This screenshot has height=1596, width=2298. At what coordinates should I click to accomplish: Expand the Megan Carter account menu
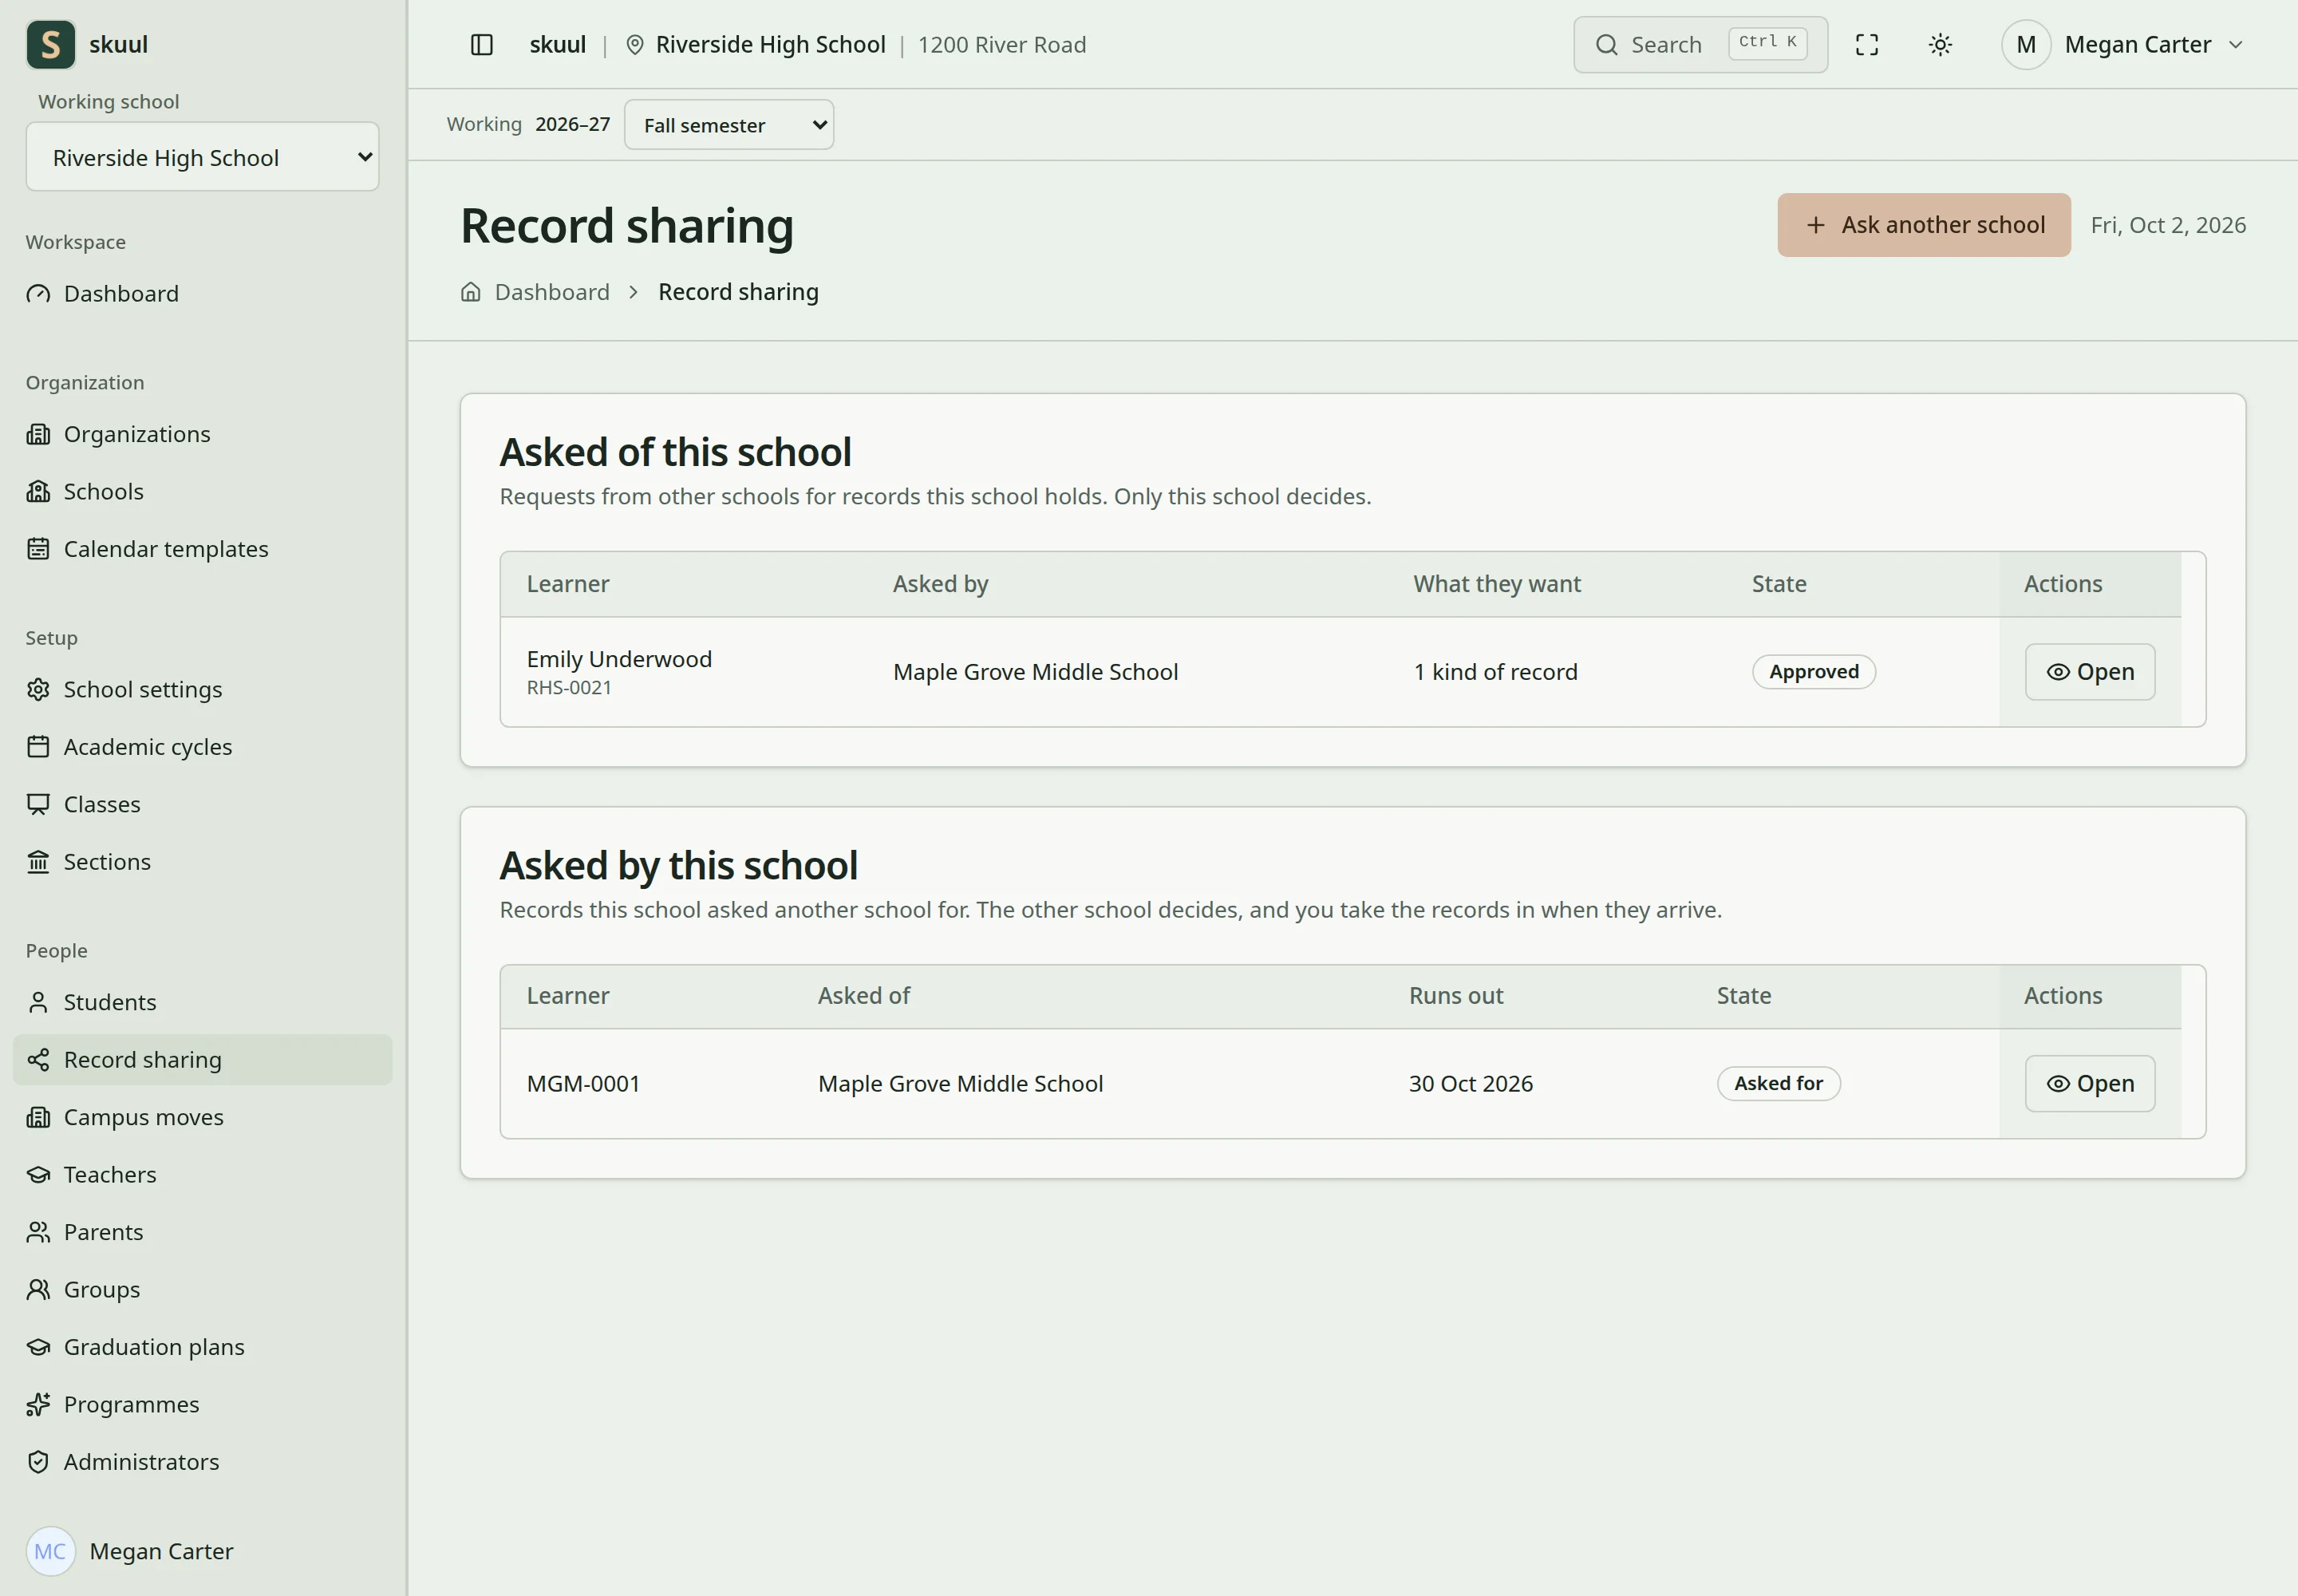coord(2125,45)
